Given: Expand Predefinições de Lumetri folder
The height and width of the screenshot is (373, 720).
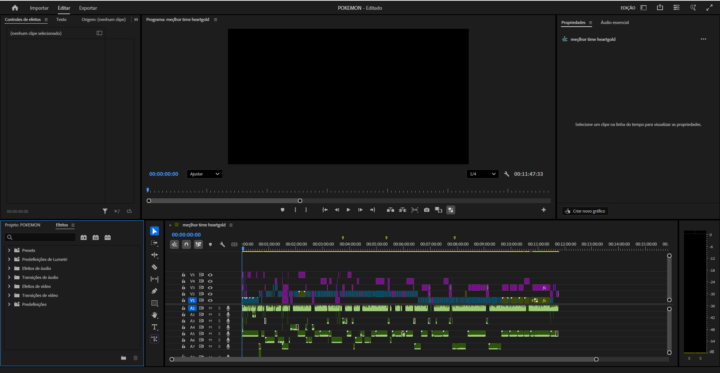Looking at the screenshot, I should coord(9,260).
